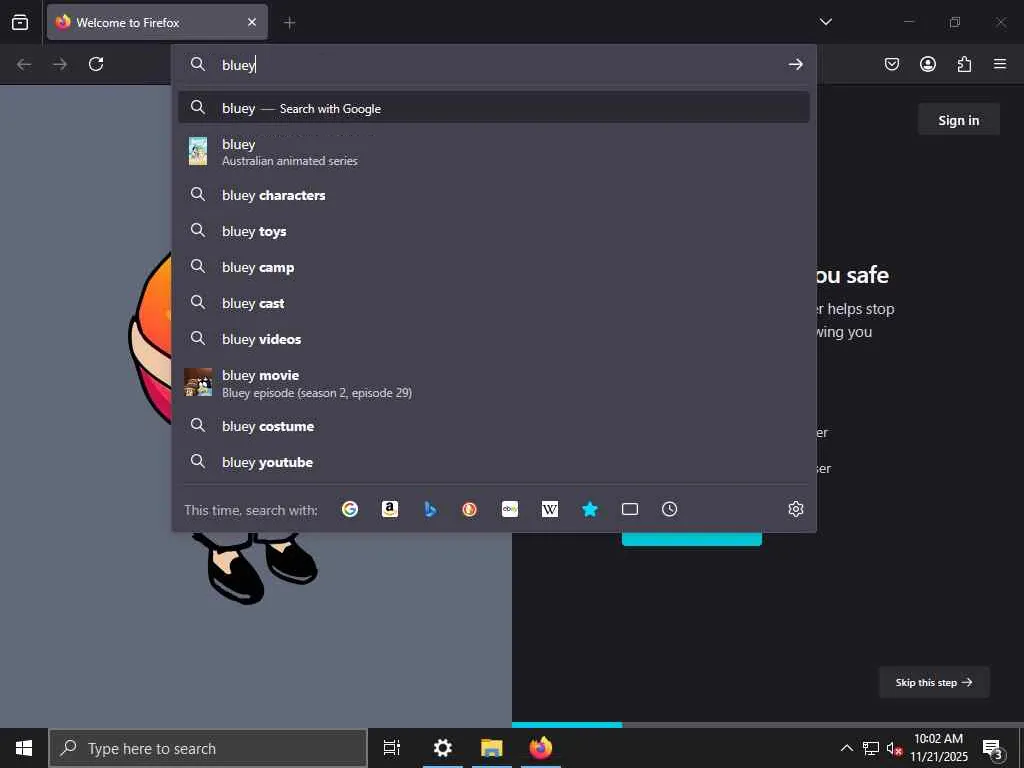Open Save to Pocket

click(x=892, y=64)
